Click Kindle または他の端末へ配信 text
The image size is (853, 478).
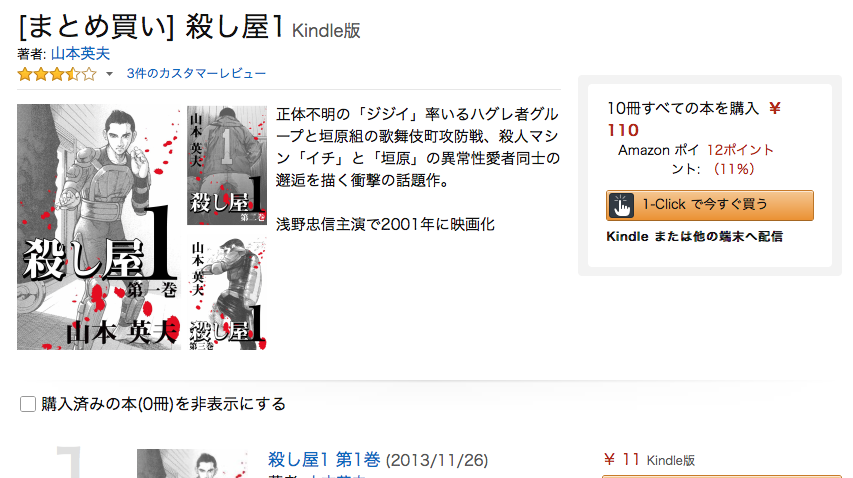pos(694,237)
